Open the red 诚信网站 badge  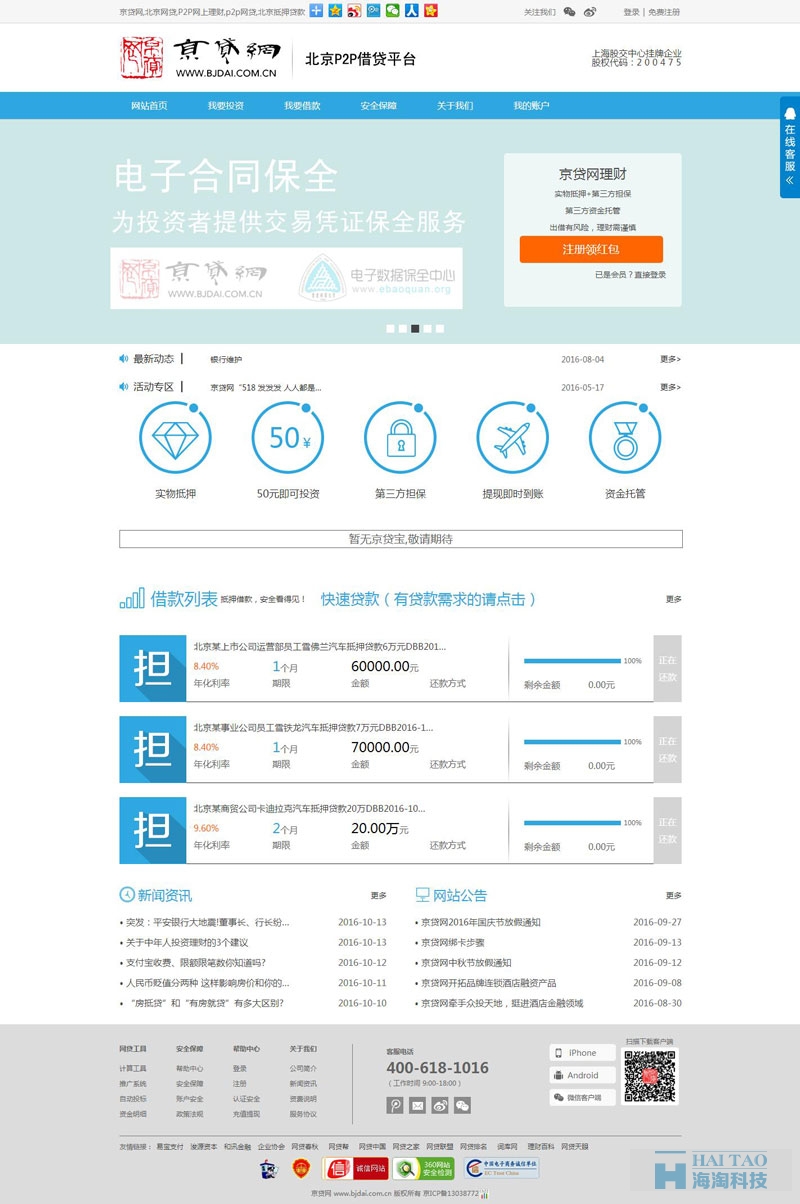(355, 1168)
